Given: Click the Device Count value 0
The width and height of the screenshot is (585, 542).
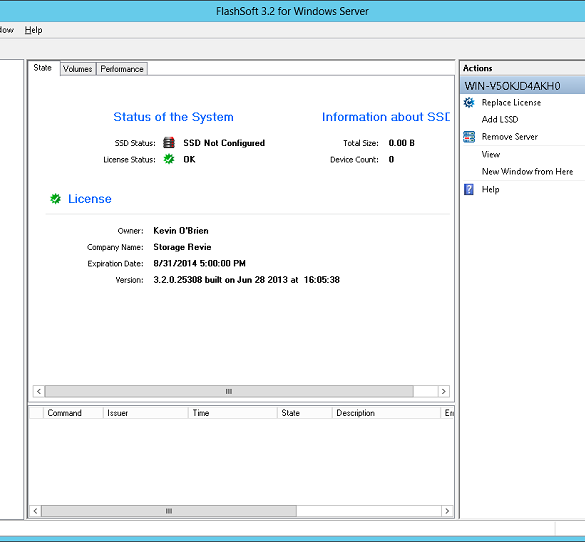Looking at the screenshot, I should 391,160.
